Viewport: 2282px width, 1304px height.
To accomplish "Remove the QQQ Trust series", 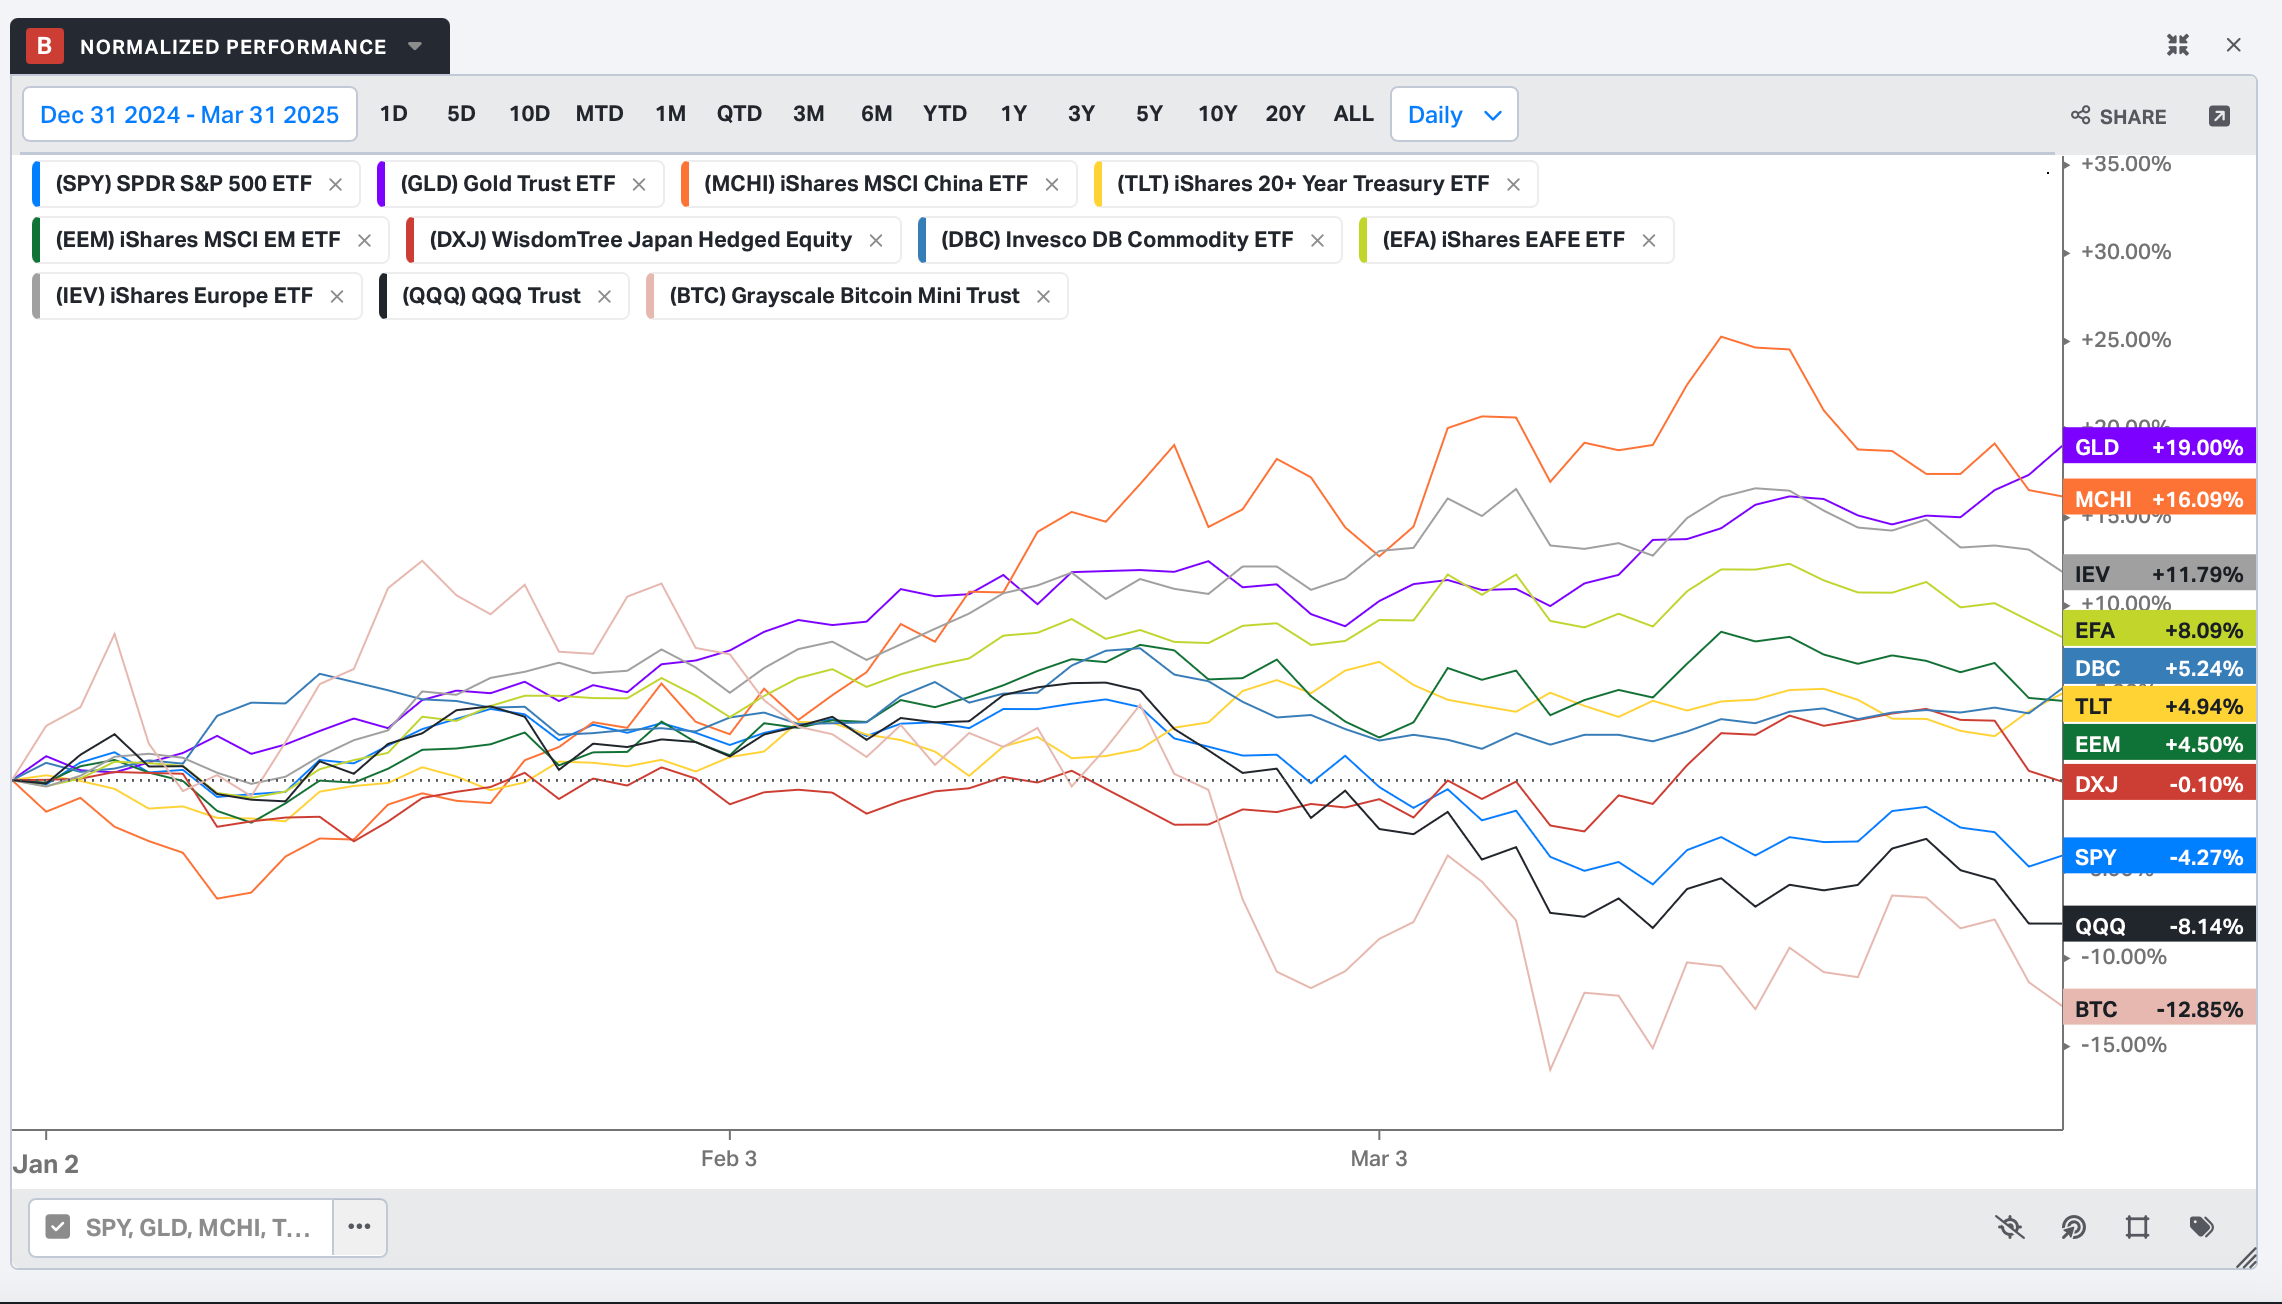I will pos(604,296).
